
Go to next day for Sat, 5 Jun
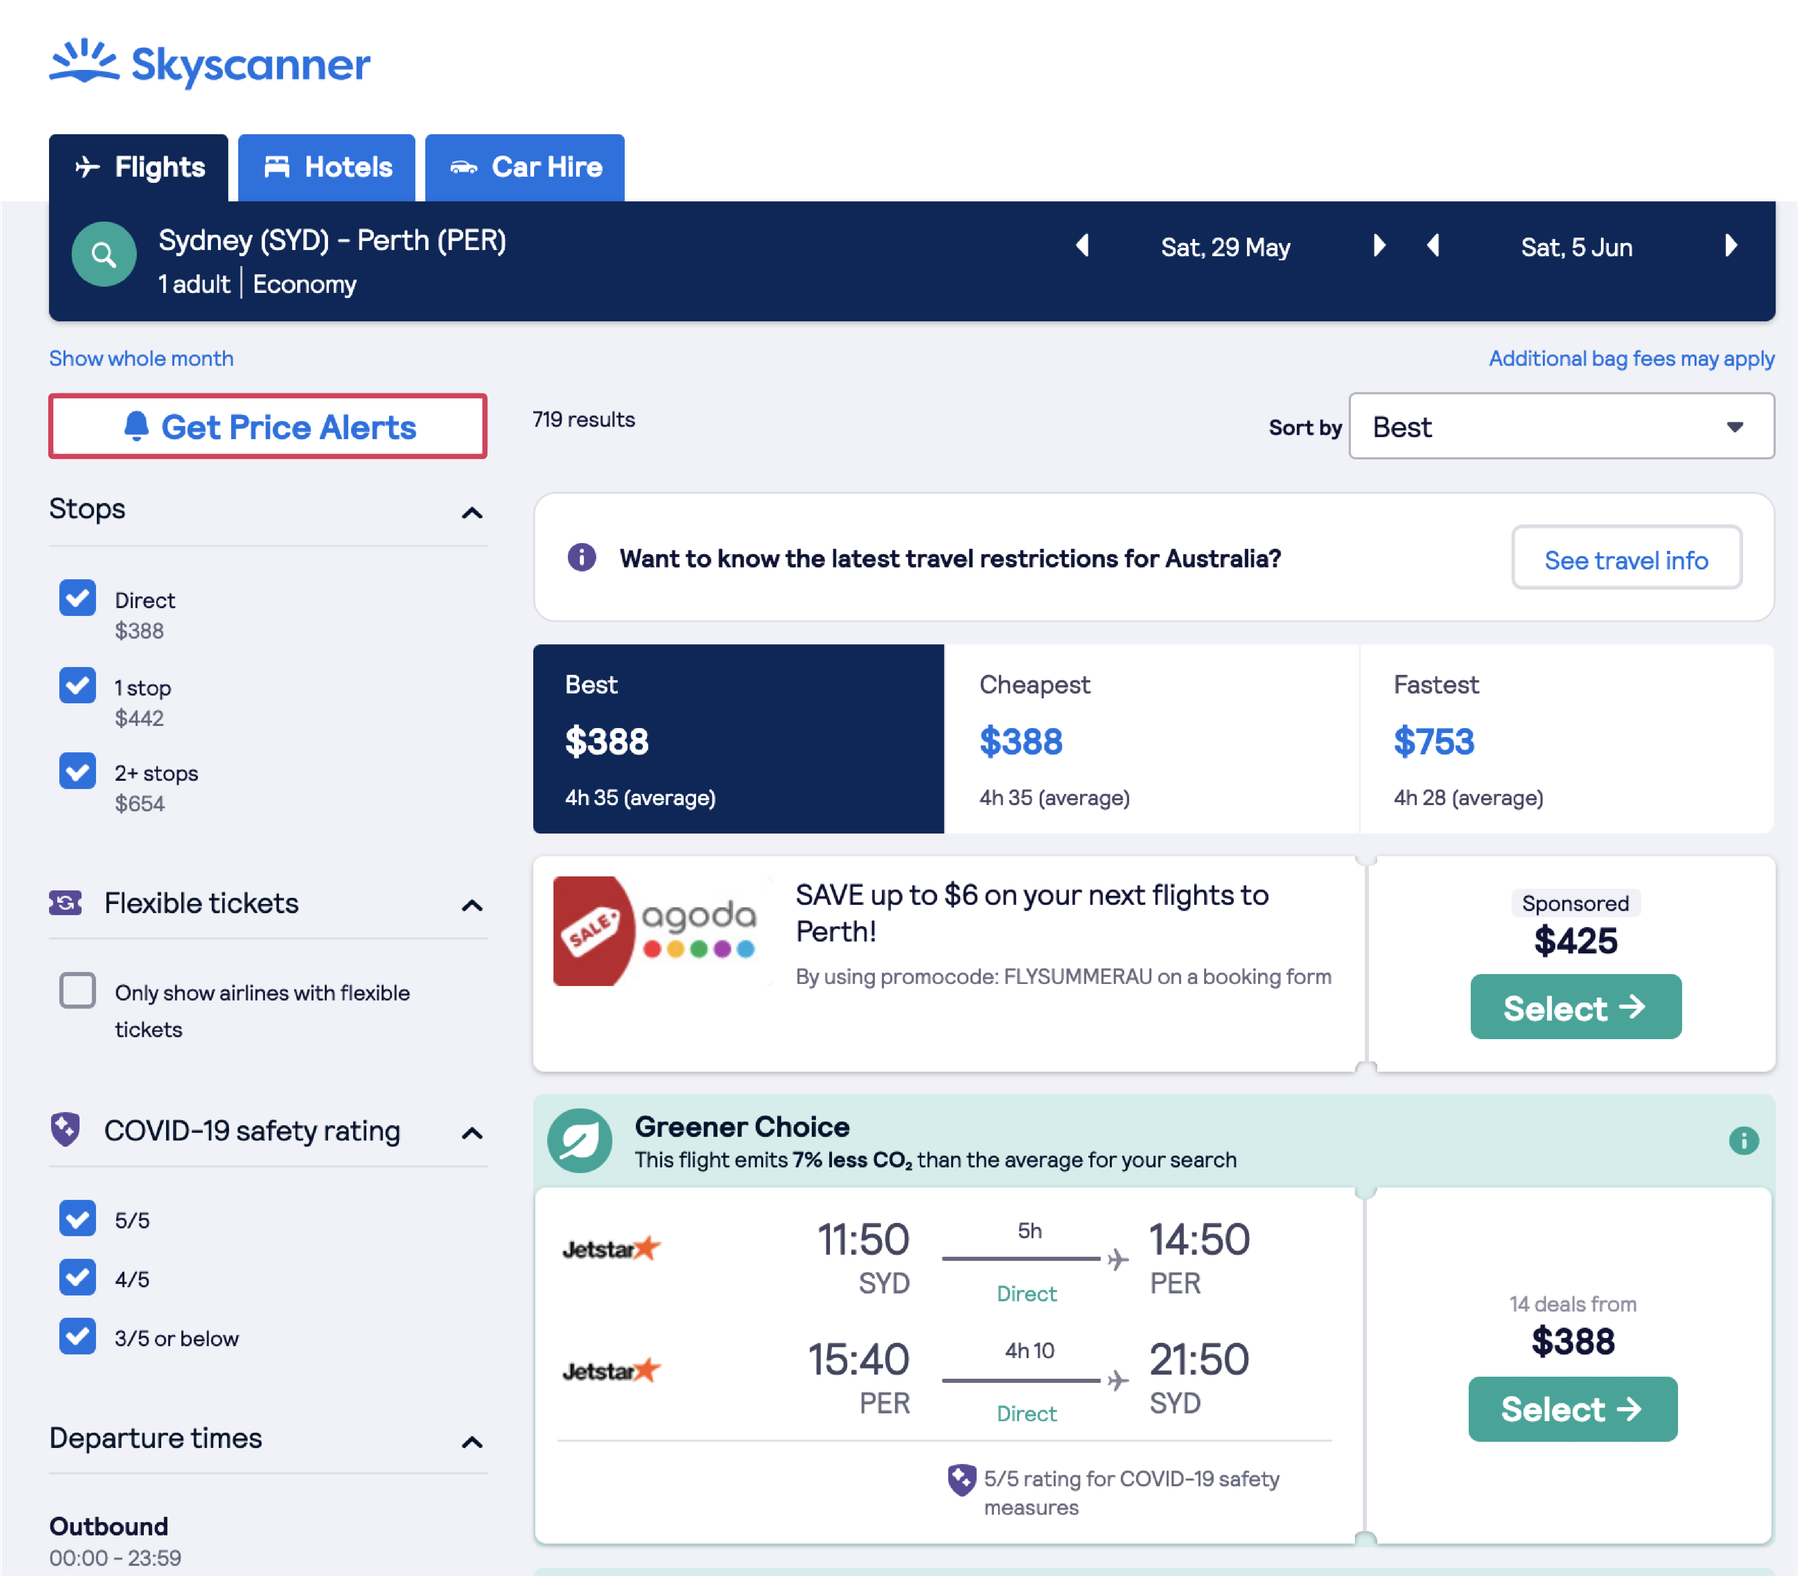coord(1731,246)
